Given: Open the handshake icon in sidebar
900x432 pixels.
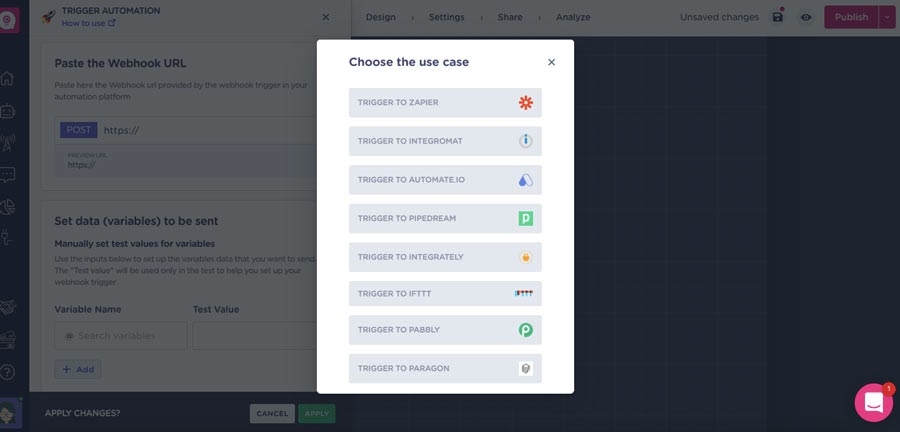Looking at the screenshot, I should point(7,308).
